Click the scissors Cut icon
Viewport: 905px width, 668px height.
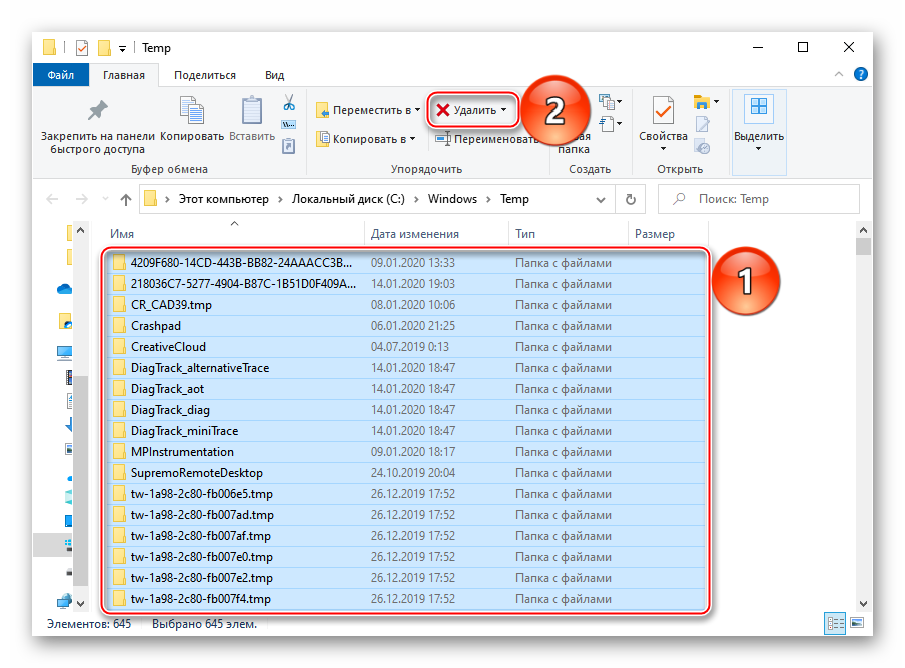click(289, 102)
